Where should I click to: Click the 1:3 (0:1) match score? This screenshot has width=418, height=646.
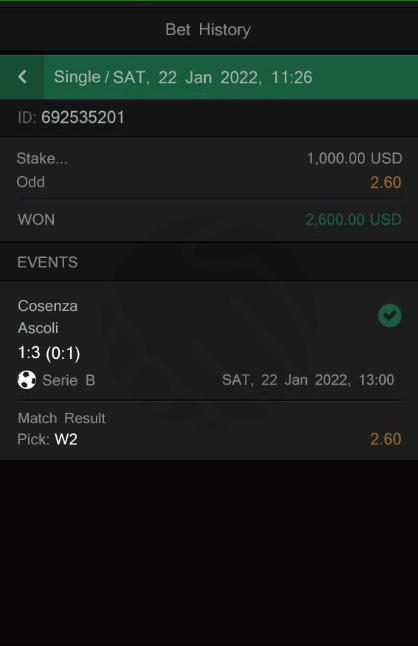[x=49, y=353]
